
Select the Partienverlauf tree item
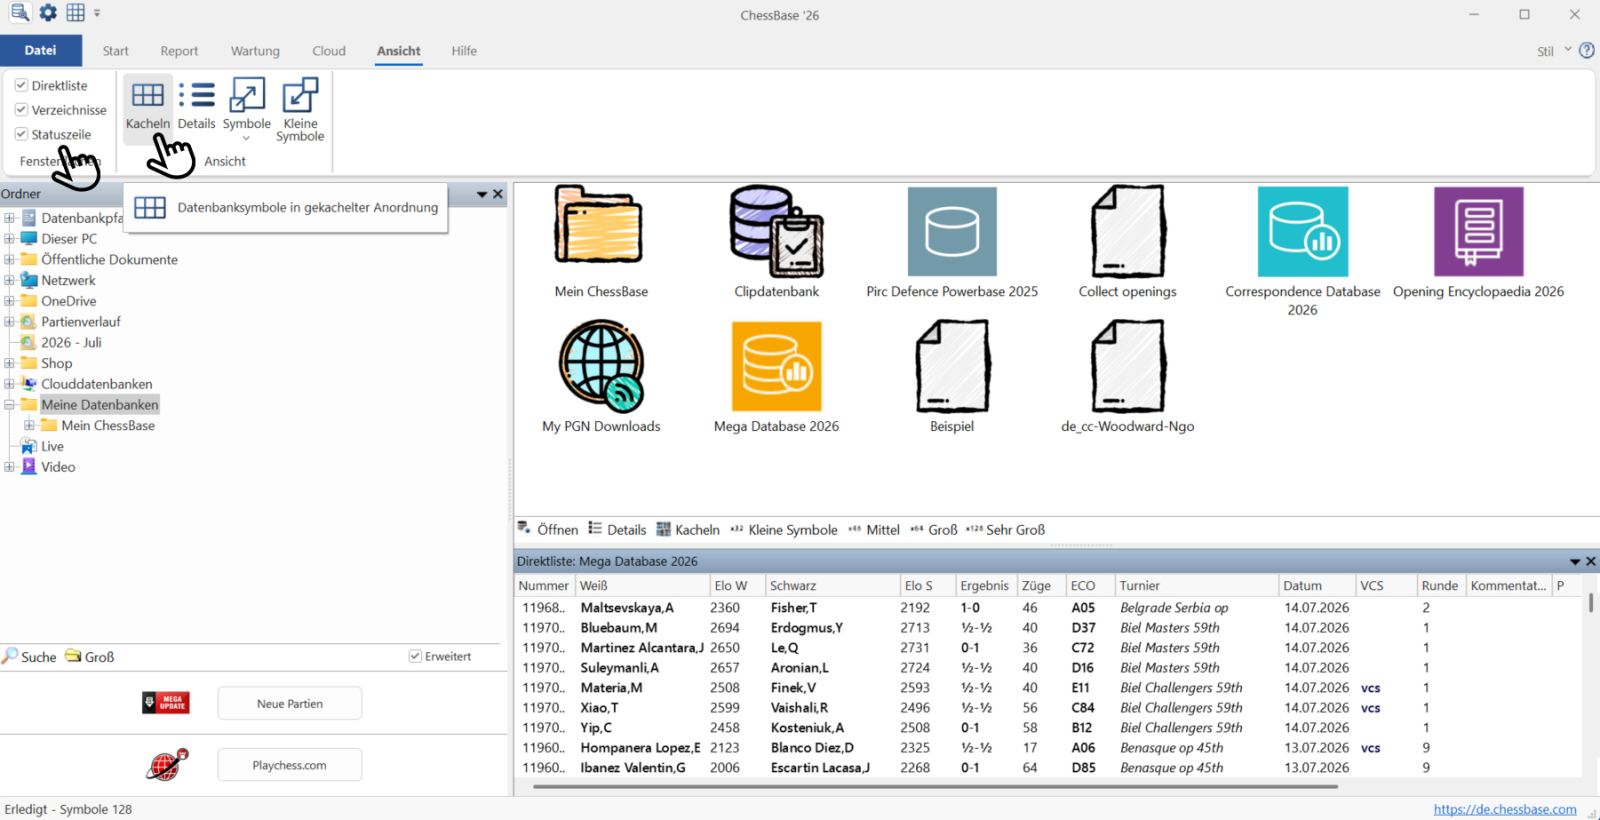click(81, 322)
